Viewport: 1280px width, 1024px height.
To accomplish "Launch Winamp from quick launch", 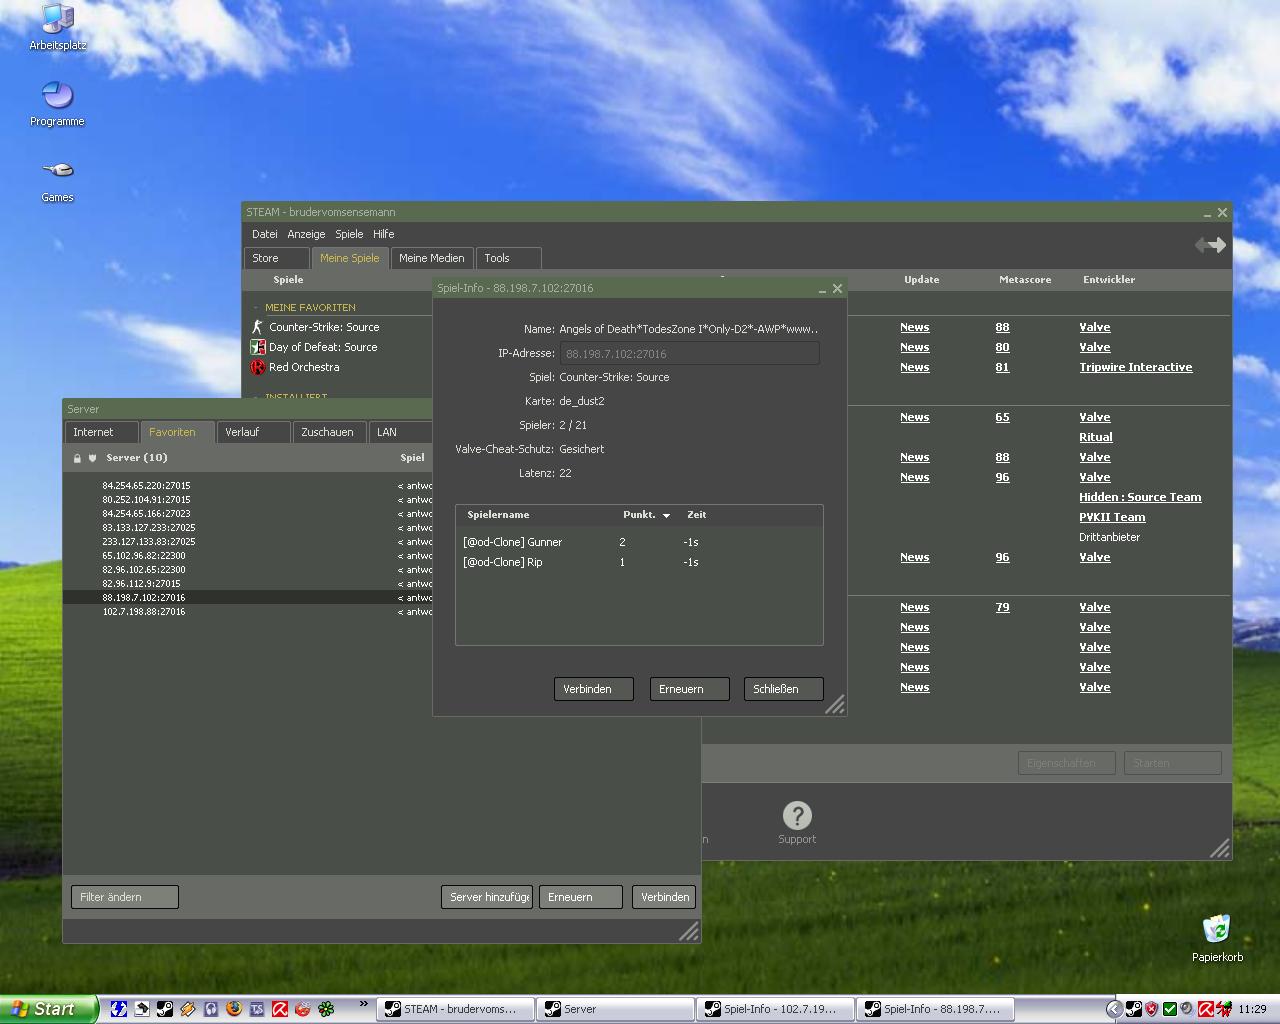I will click(188, 1009).
